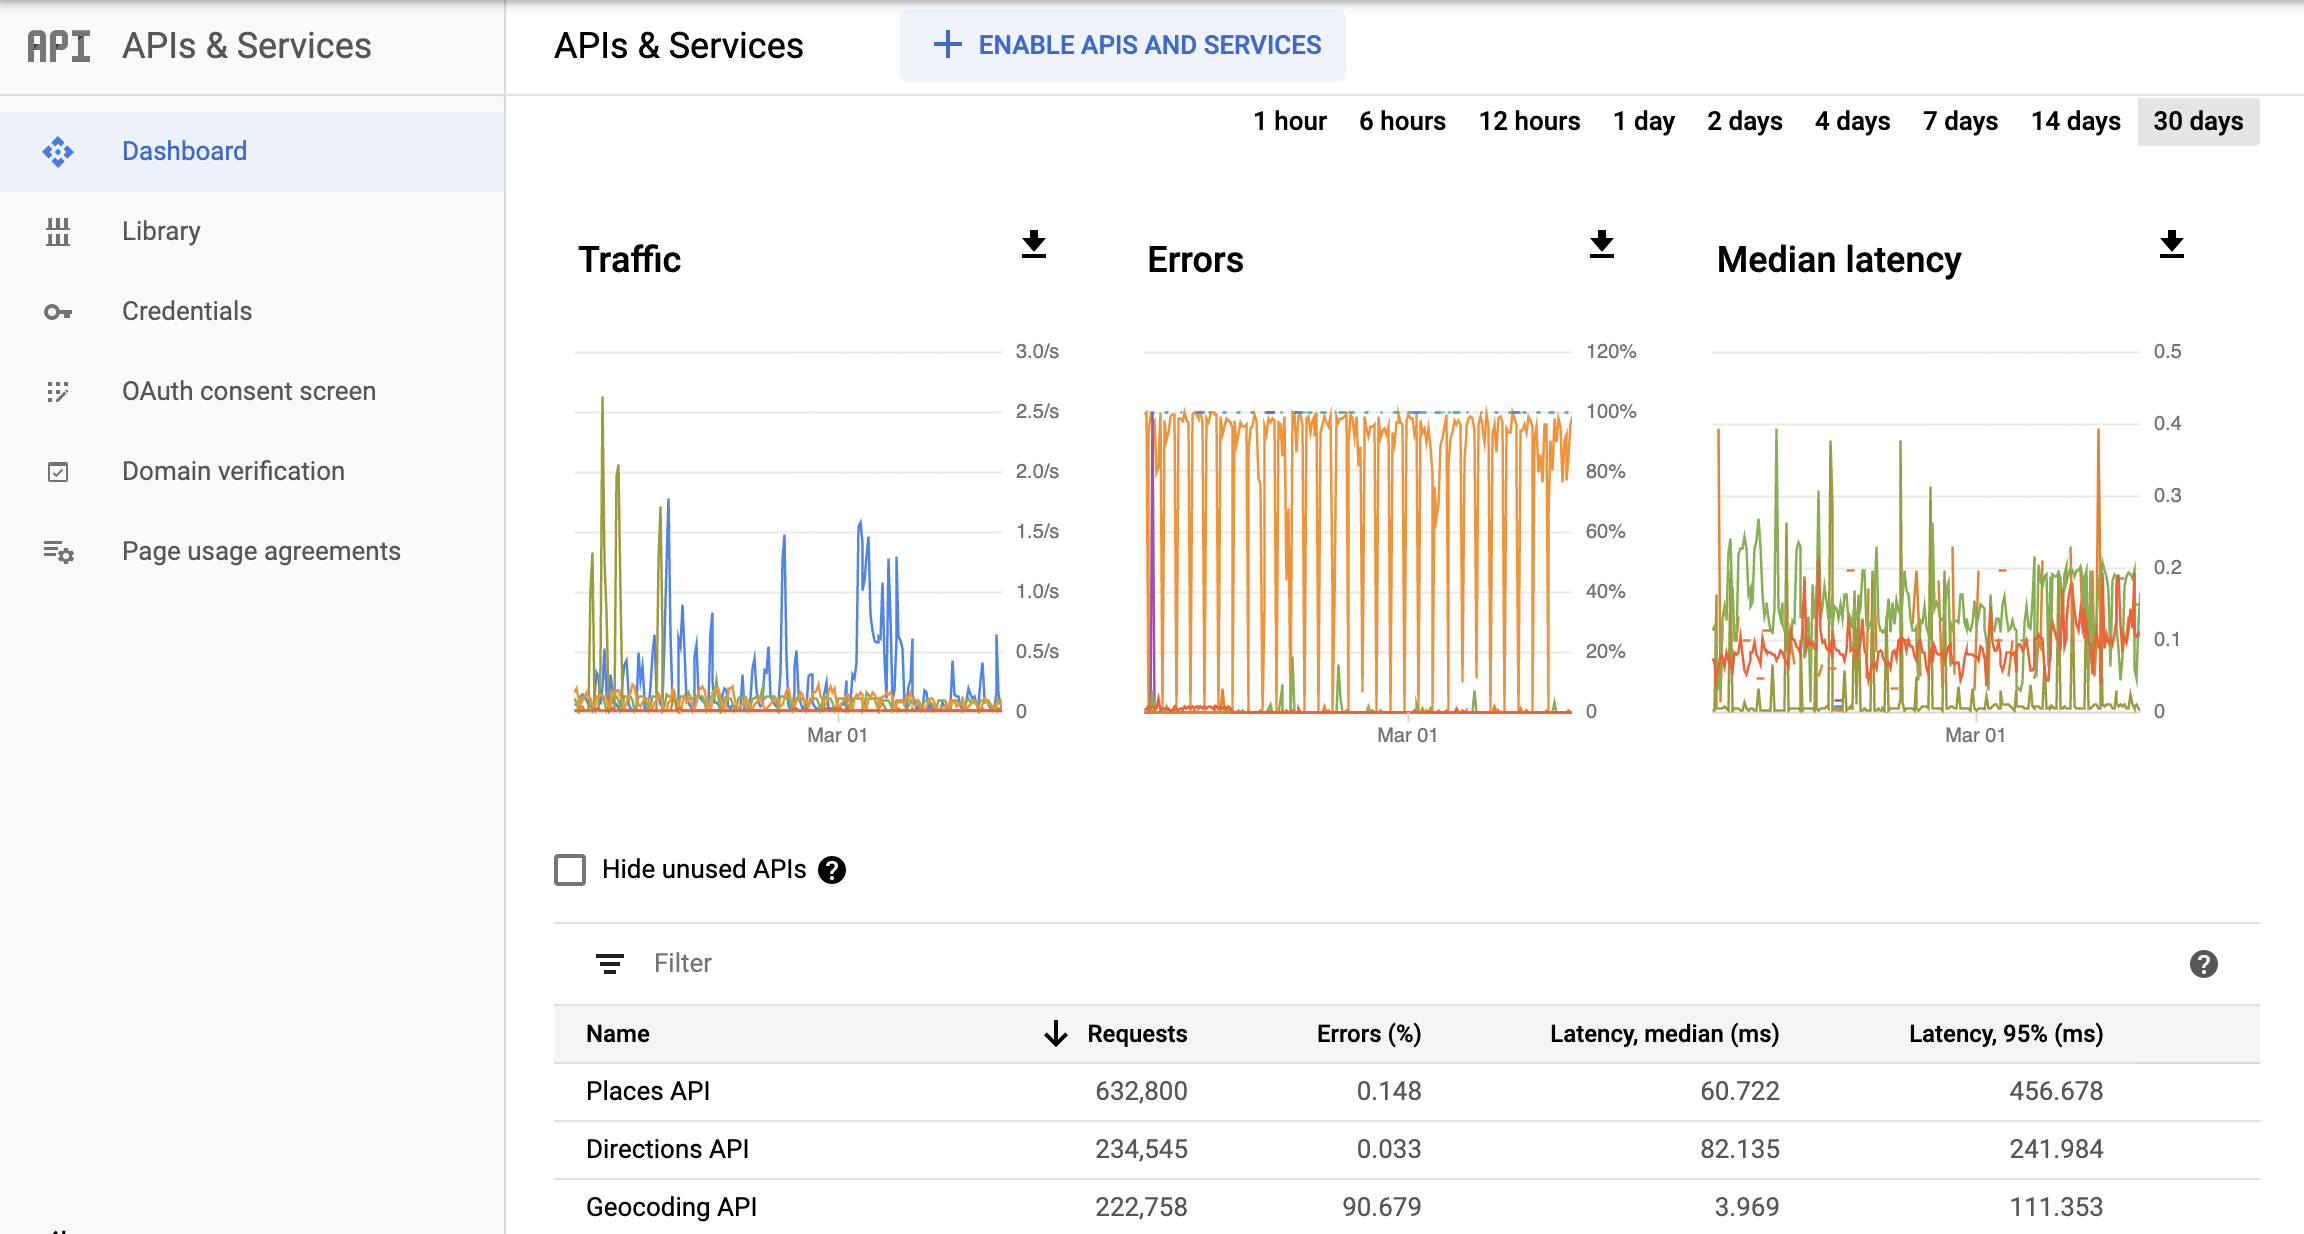Switch to 1 hour time range

pos(1288,120)
